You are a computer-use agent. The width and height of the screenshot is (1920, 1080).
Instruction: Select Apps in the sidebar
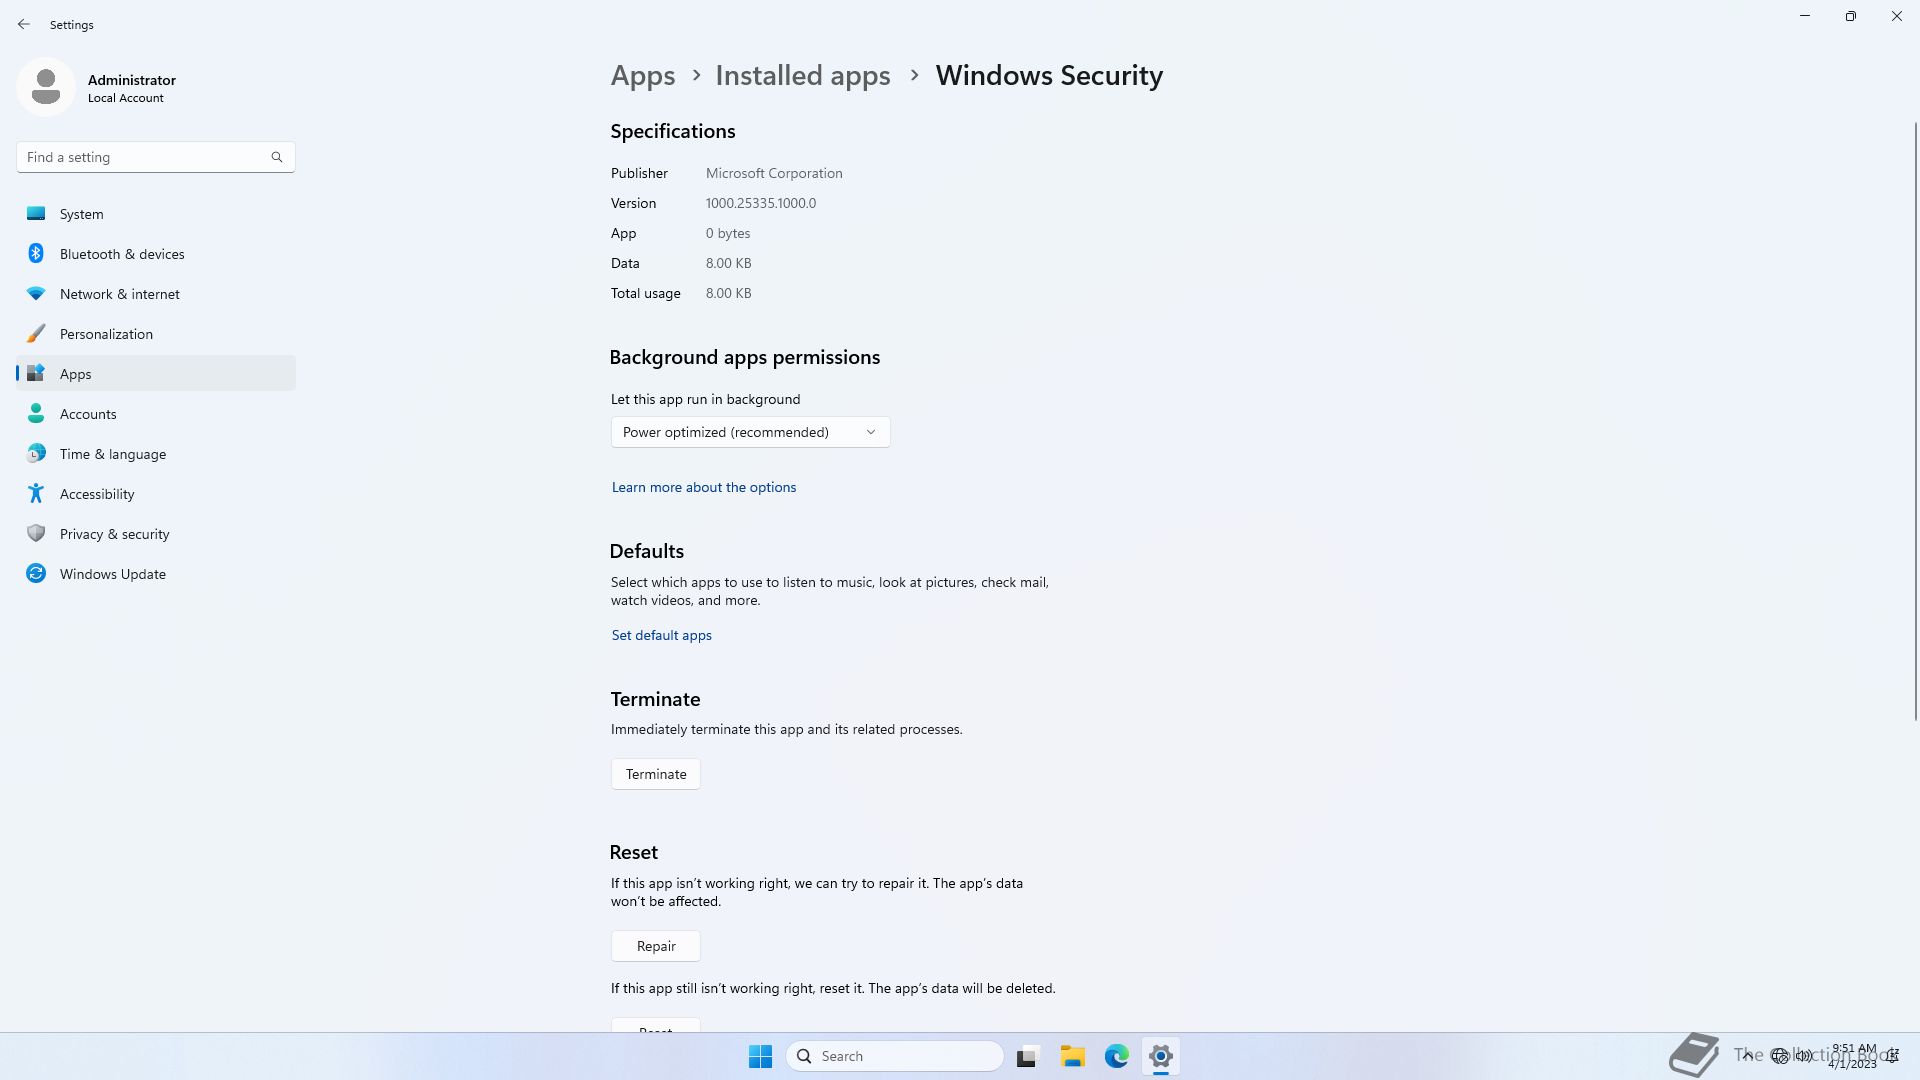156,374
